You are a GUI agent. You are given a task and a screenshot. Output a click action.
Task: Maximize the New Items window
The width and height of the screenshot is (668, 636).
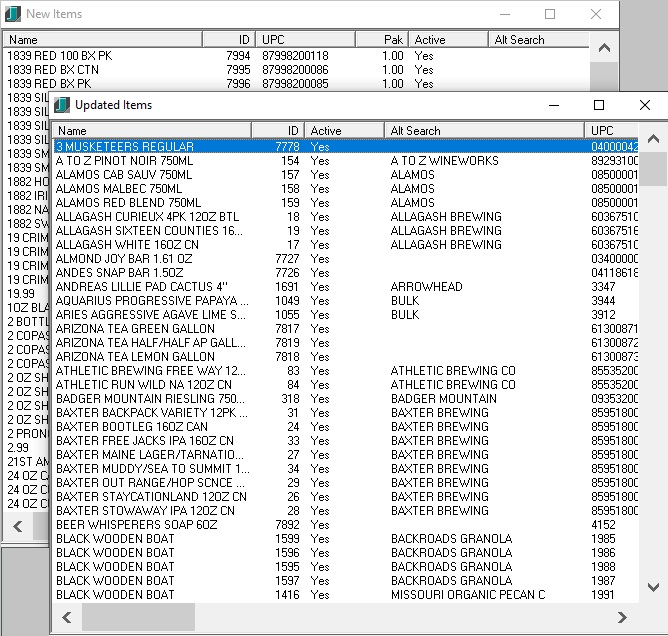pos(550,14)
